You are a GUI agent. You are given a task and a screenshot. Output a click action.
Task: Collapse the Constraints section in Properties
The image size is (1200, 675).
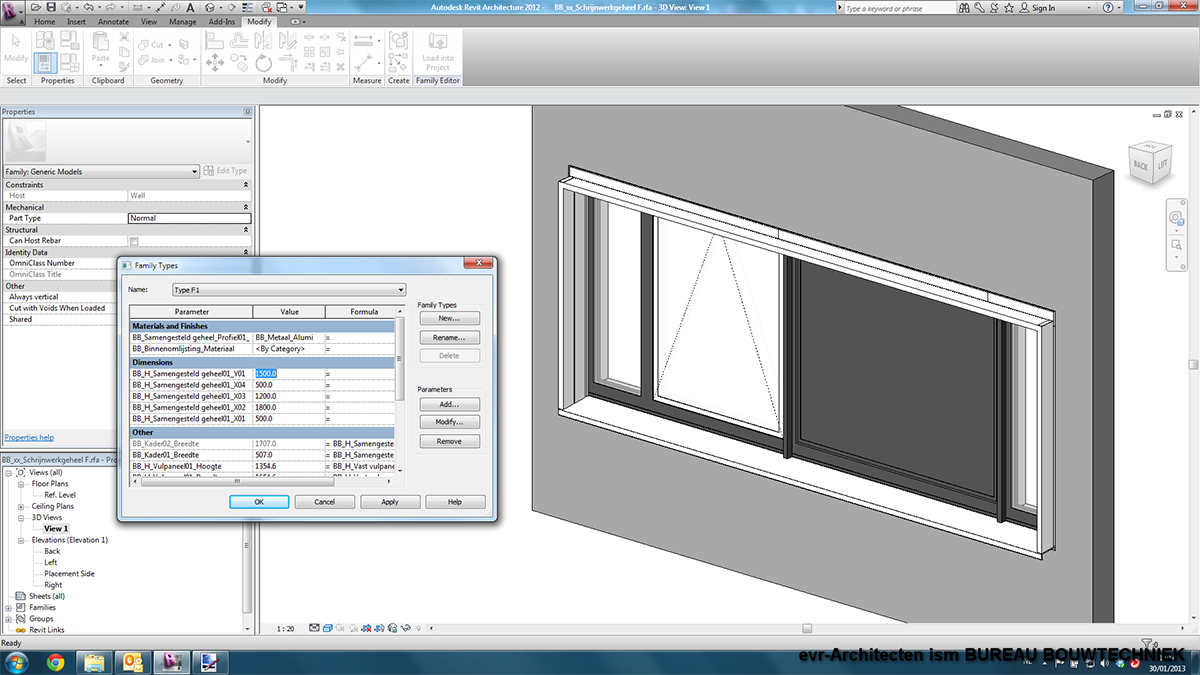pyautogui.click(x=246, y=185)
